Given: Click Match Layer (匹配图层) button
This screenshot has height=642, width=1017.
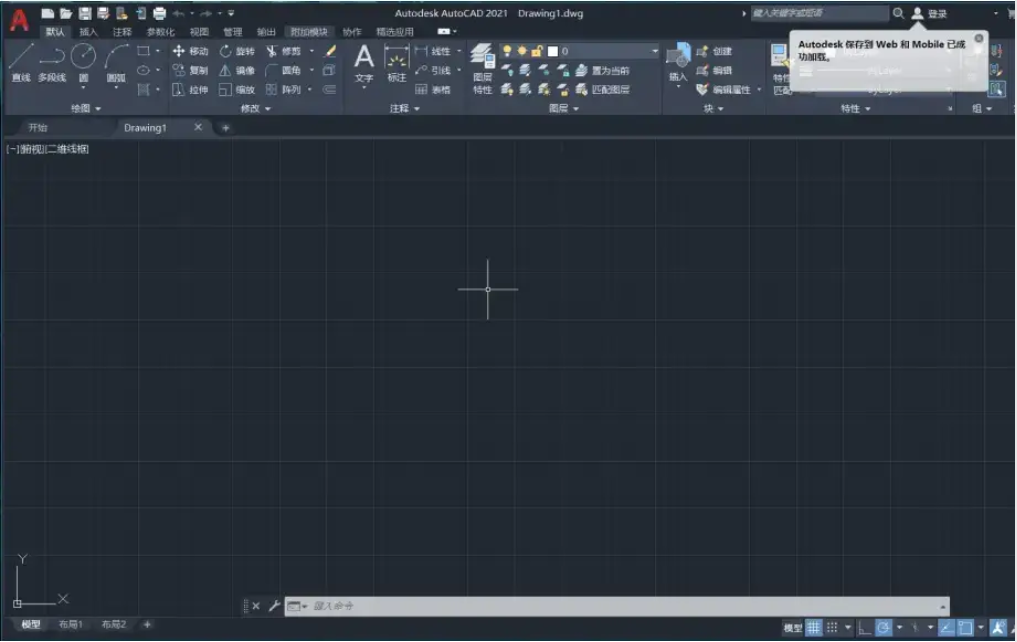Looking at the screenshot, I should tap(602, 89).
